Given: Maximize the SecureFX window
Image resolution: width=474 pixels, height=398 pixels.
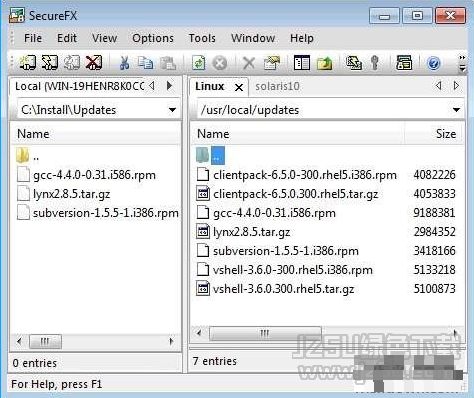Looking at the screenshot, I should tap(417, 16).
